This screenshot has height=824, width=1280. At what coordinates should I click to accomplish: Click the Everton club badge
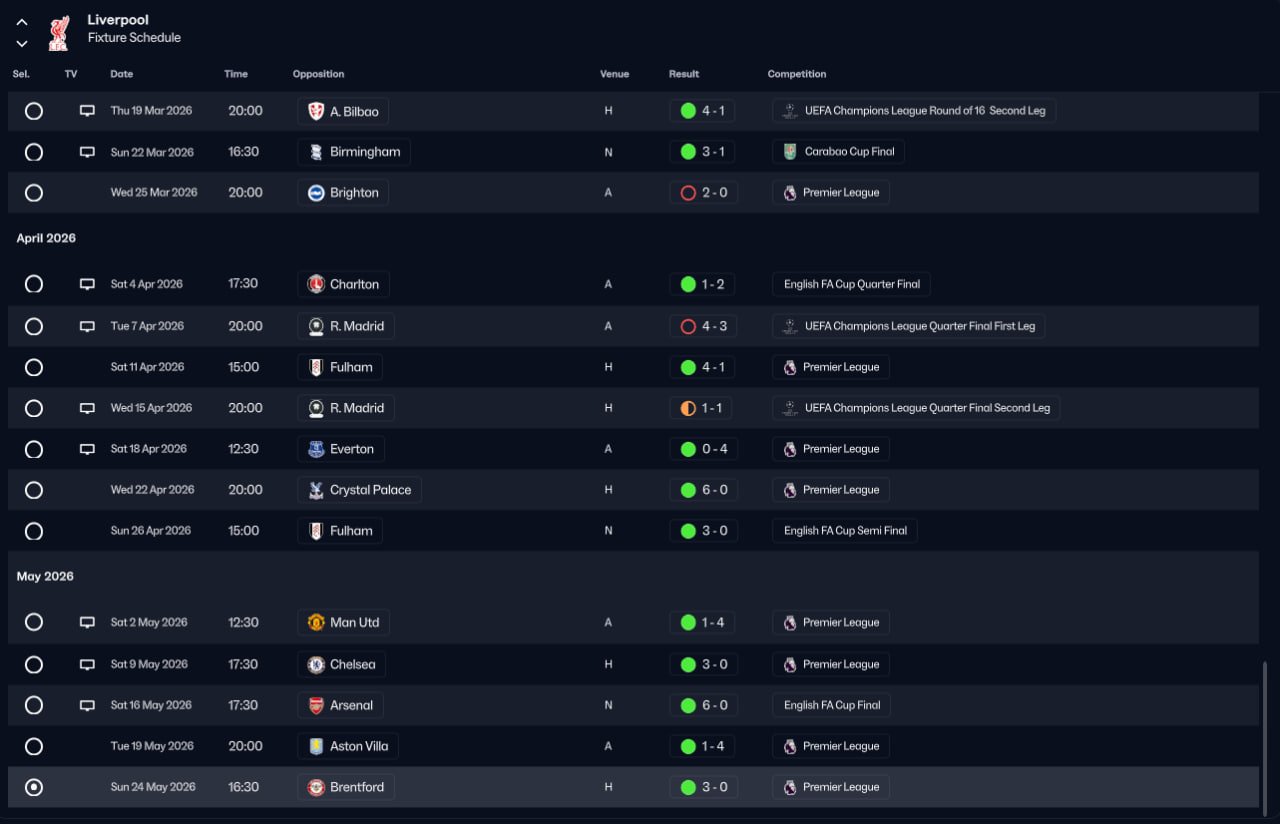coord(316,449)
